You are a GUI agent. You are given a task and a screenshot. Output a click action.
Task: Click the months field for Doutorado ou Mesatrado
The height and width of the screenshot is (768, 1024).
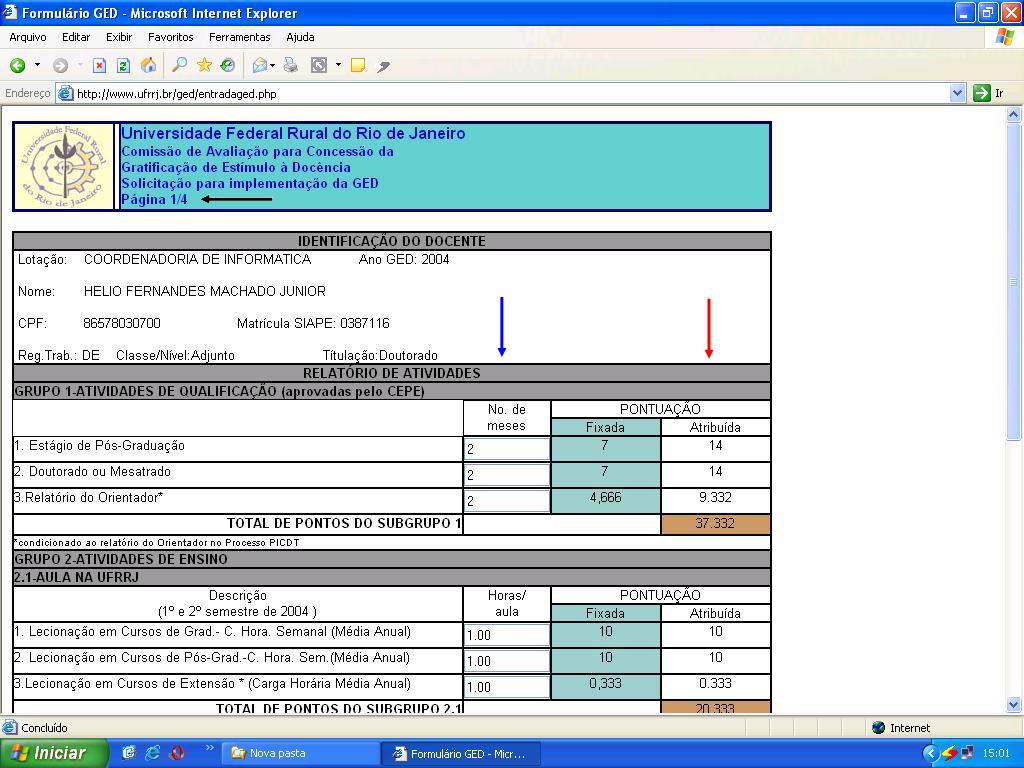[x=507, y=475]
